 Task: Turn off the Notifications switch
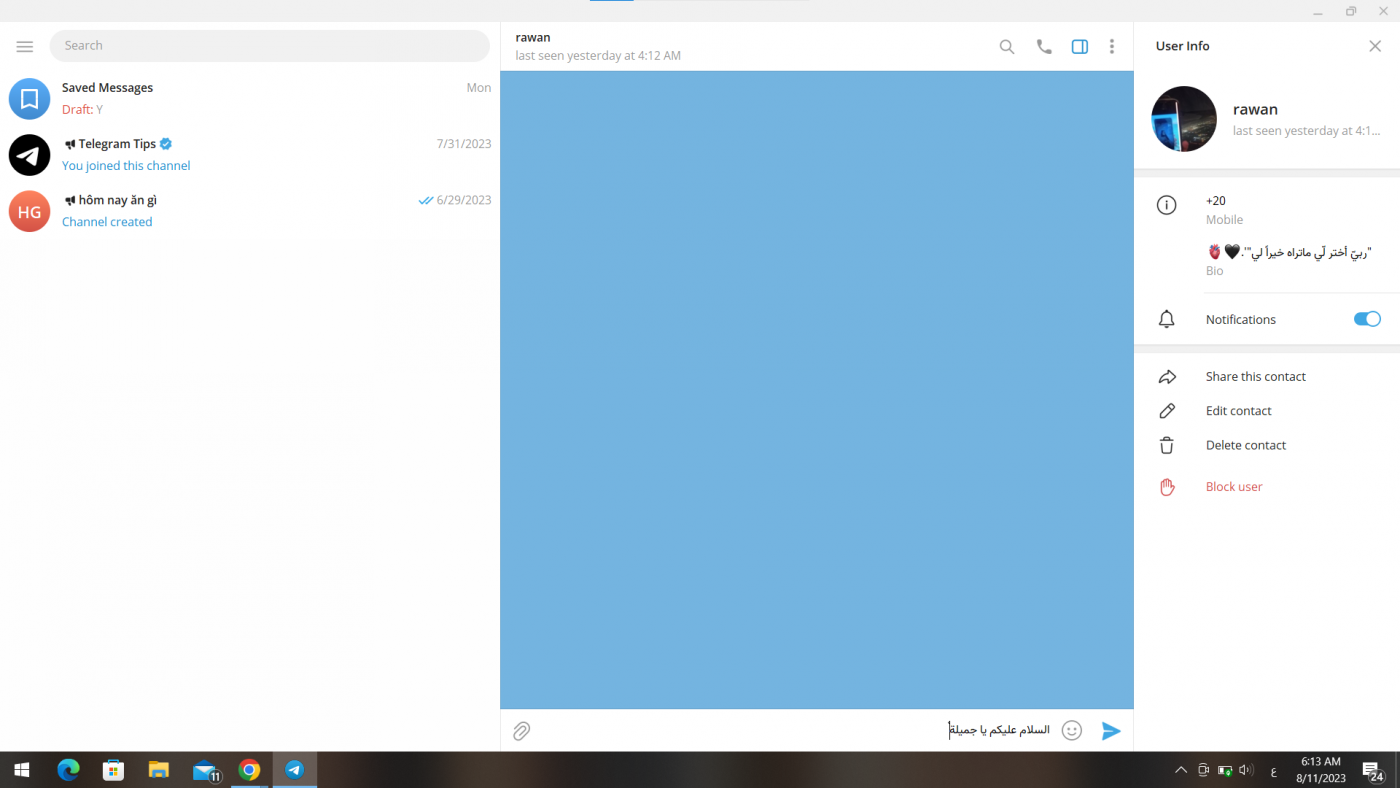pos(1367,319)
